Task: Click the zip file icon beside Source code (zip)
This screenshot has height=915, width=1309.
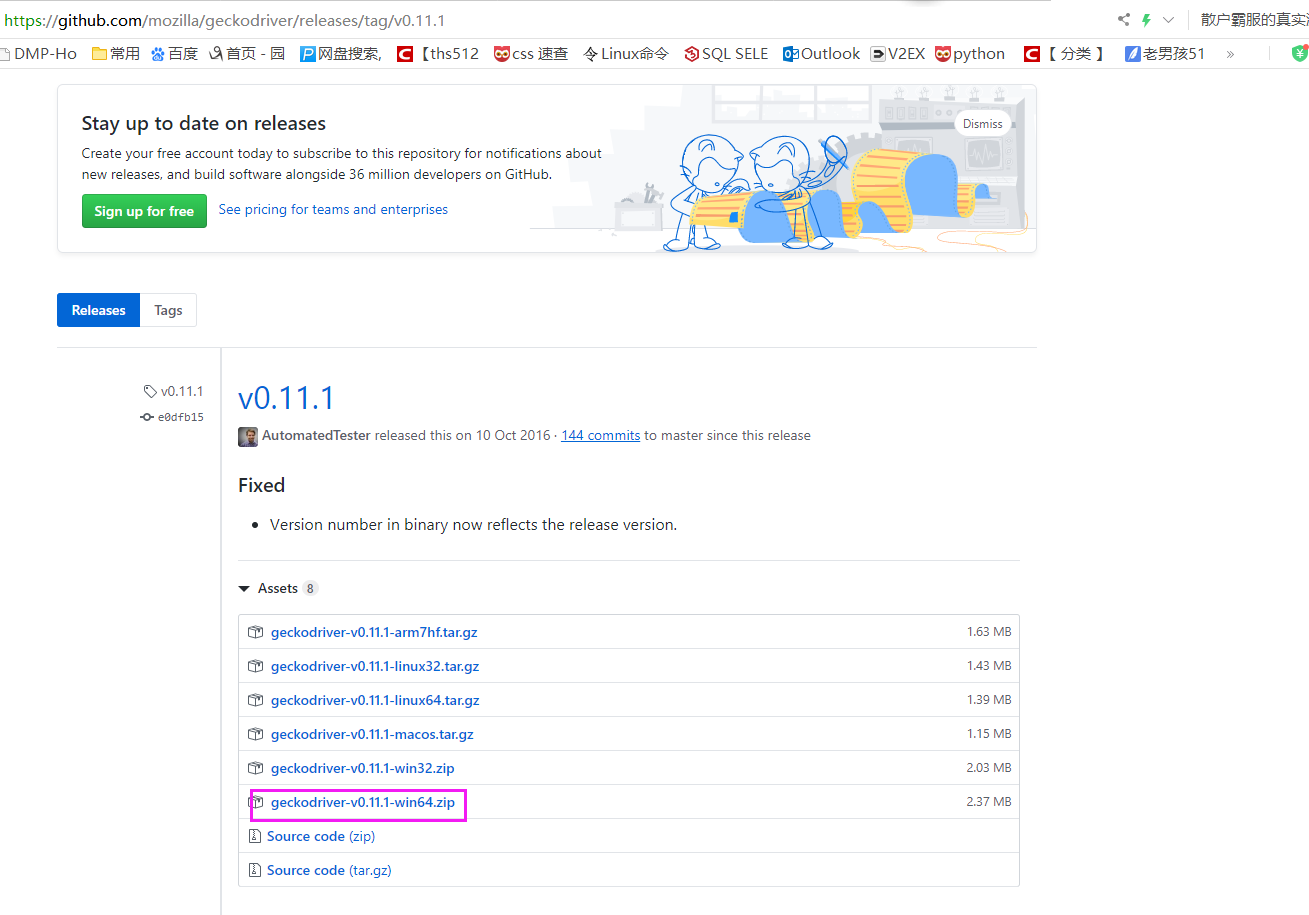Action: [x=254, y=836]
